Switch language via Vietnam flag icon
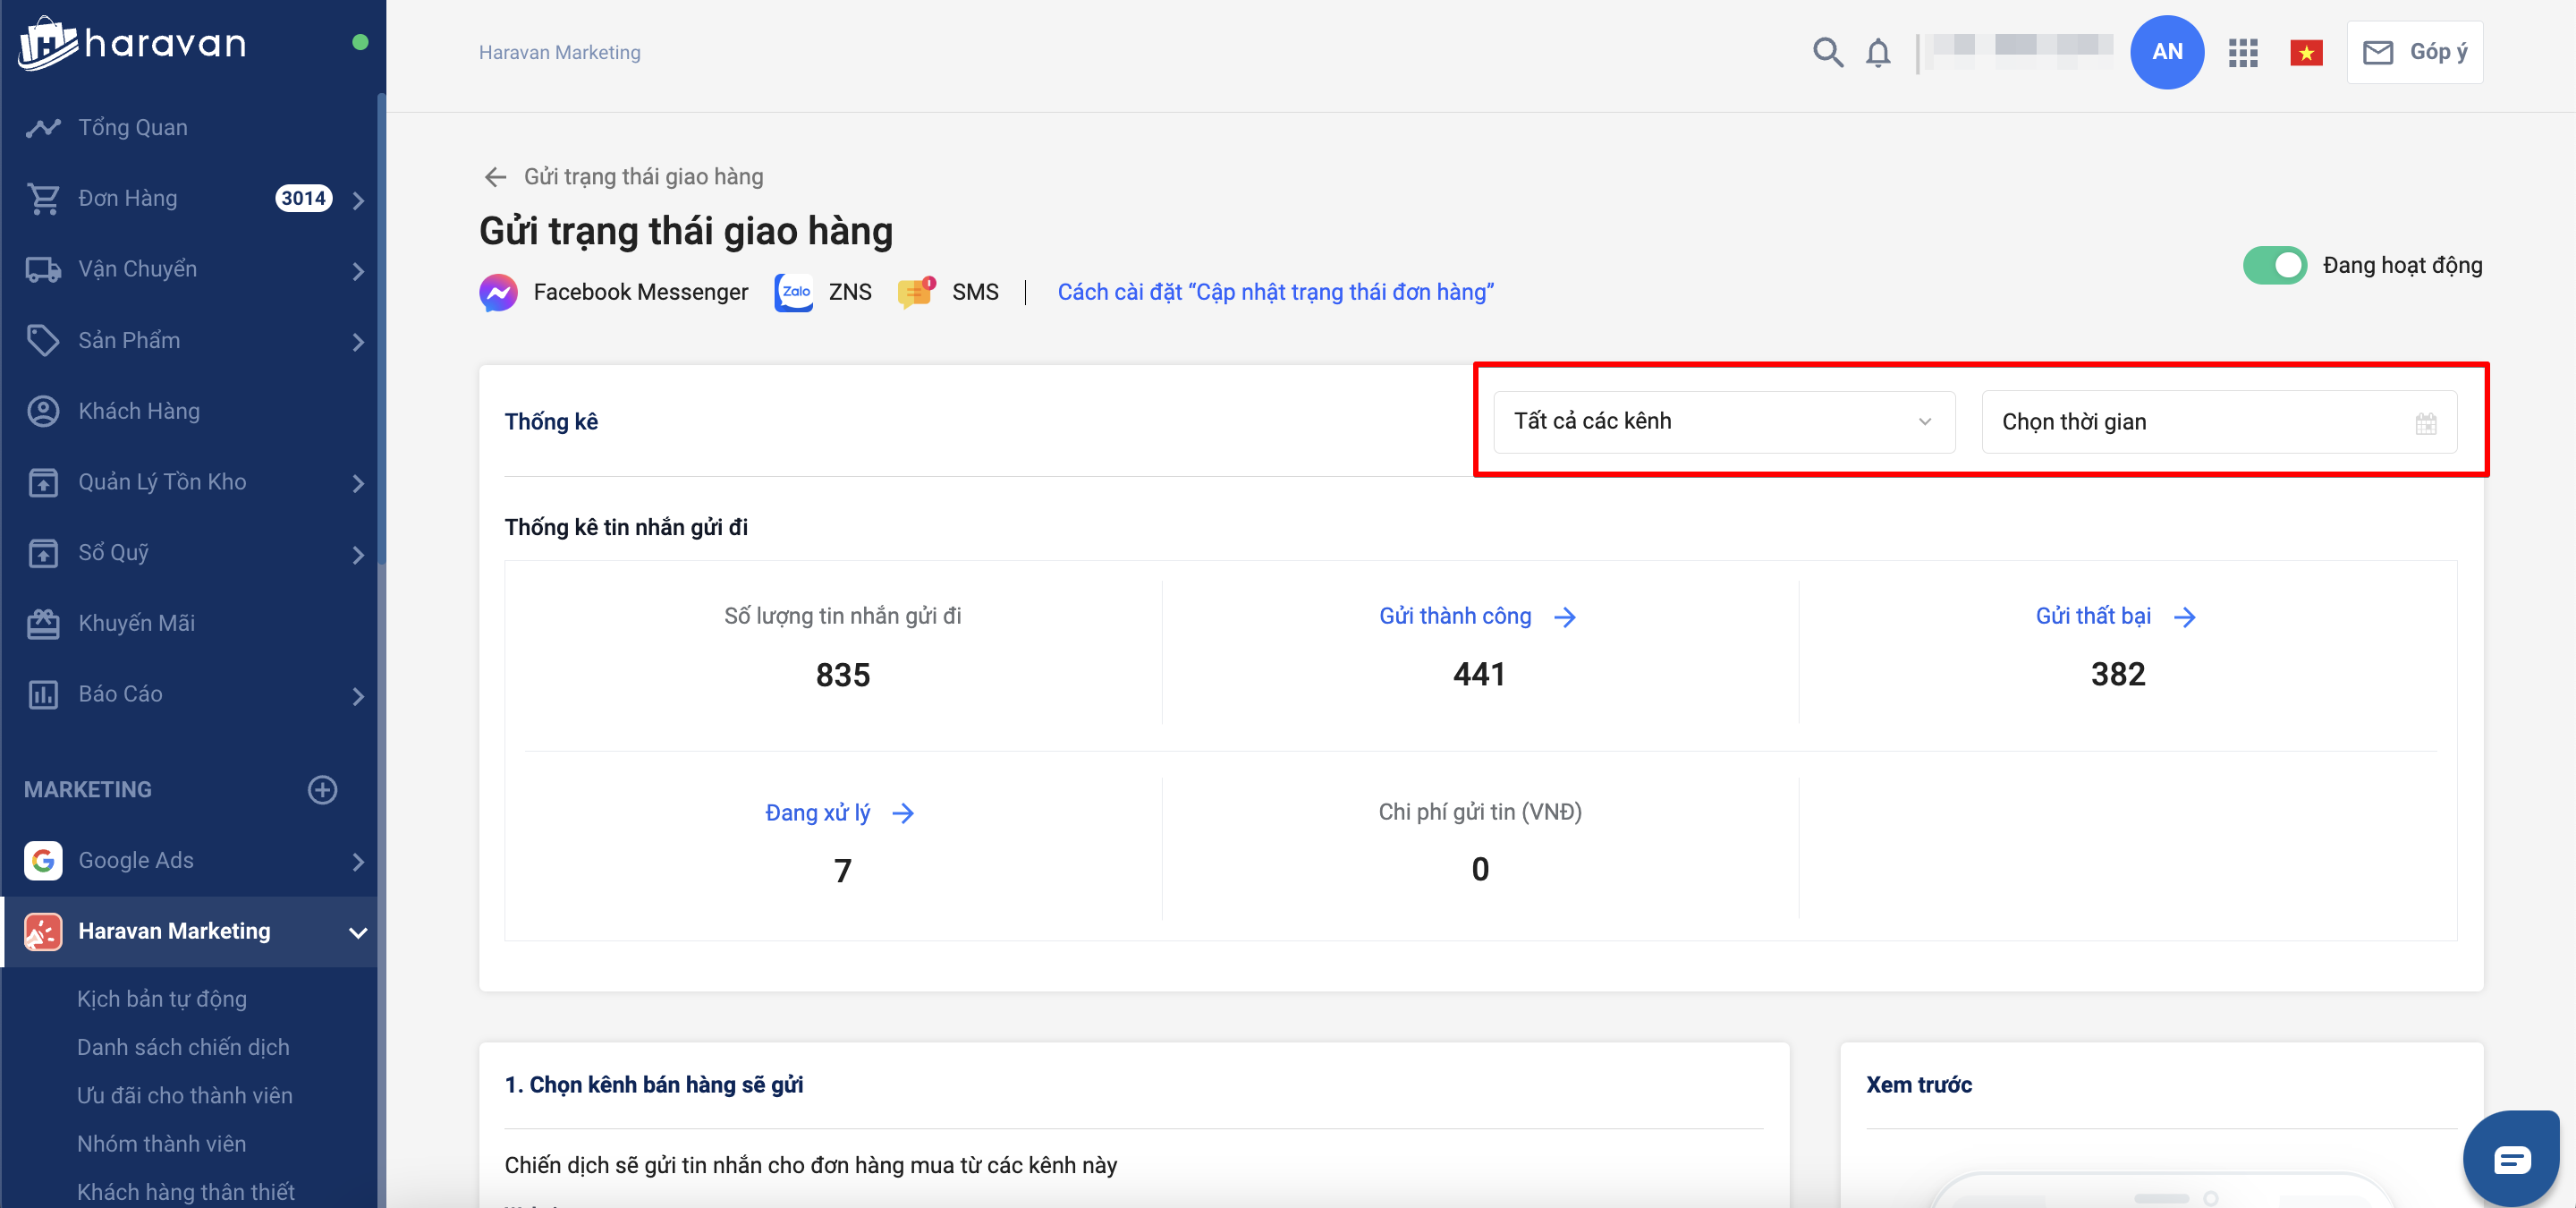The width and height of the screenshot is (2576, 1208). (x=2305, y=53)
